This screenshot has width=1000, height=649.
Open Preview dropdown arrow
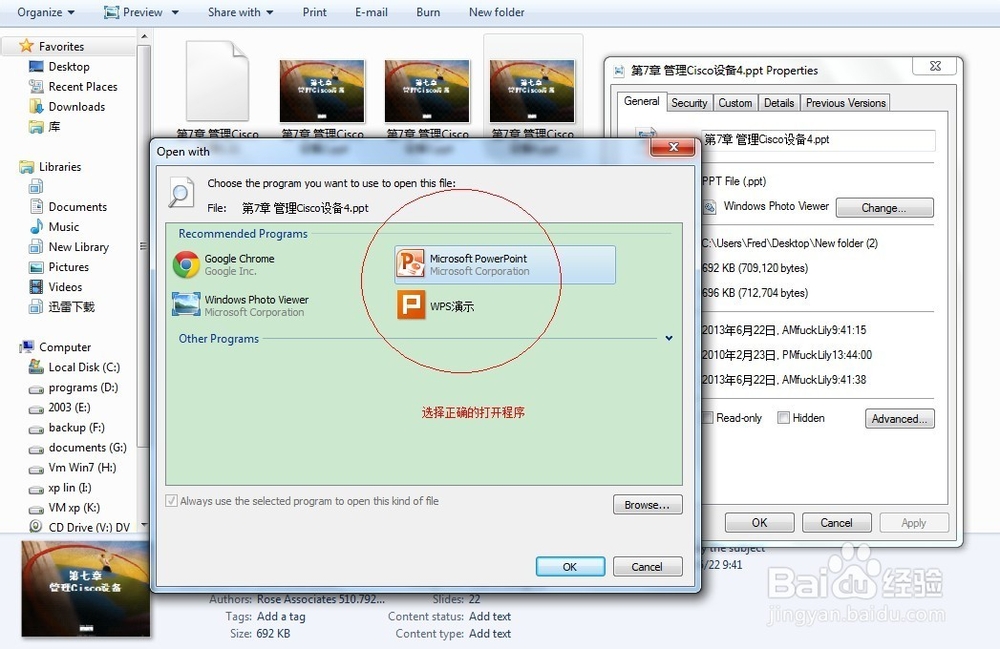tap(175, 12)
